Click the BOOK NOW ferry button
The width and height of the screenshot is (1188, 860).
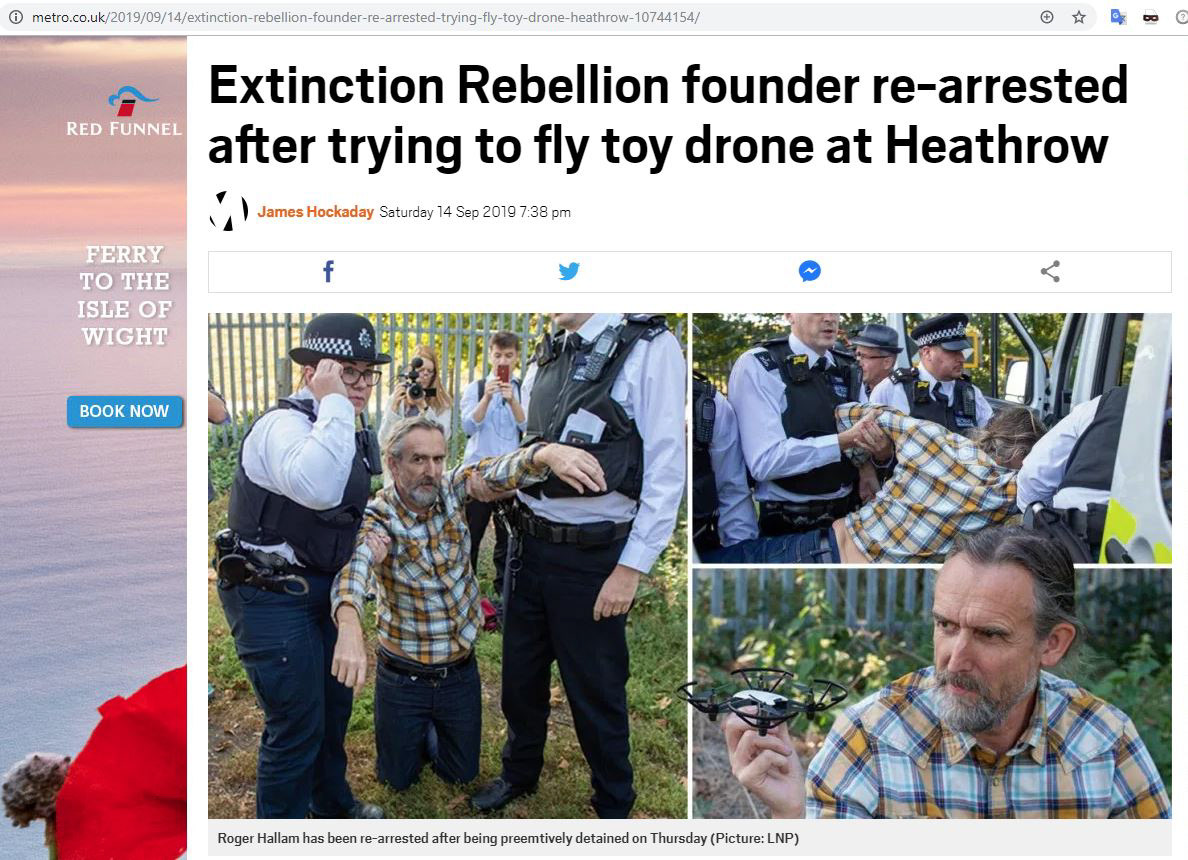click(x=124, y=411)
